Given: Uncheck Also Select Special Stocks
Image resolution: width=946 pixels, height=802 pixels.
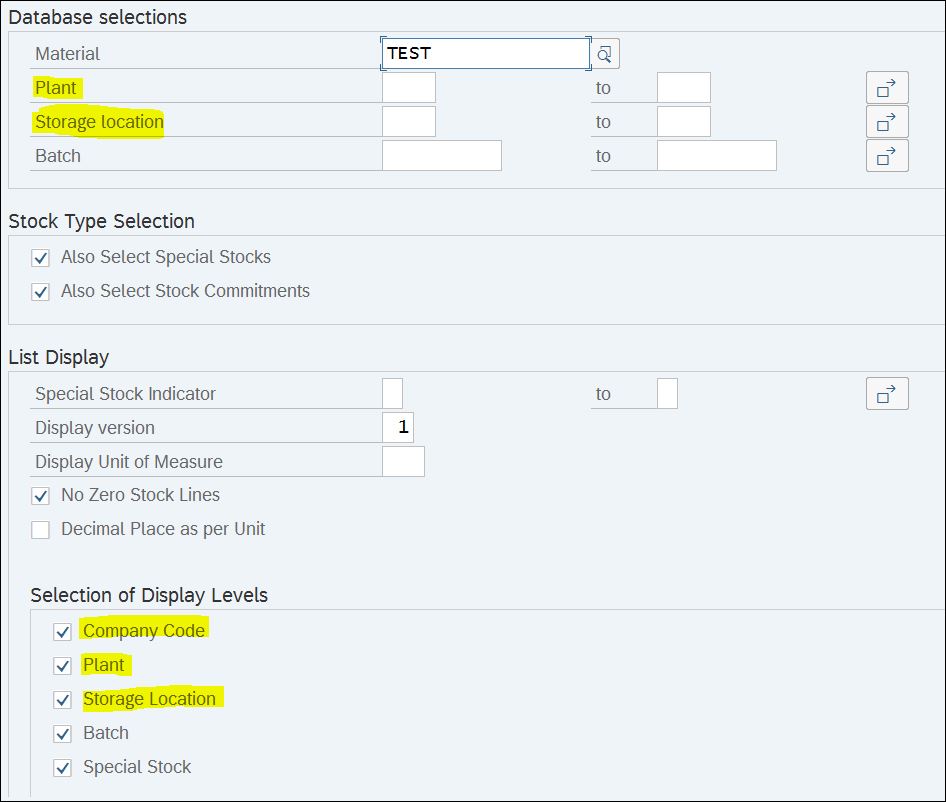Looking at the screenshot, I should pos(40,258).
